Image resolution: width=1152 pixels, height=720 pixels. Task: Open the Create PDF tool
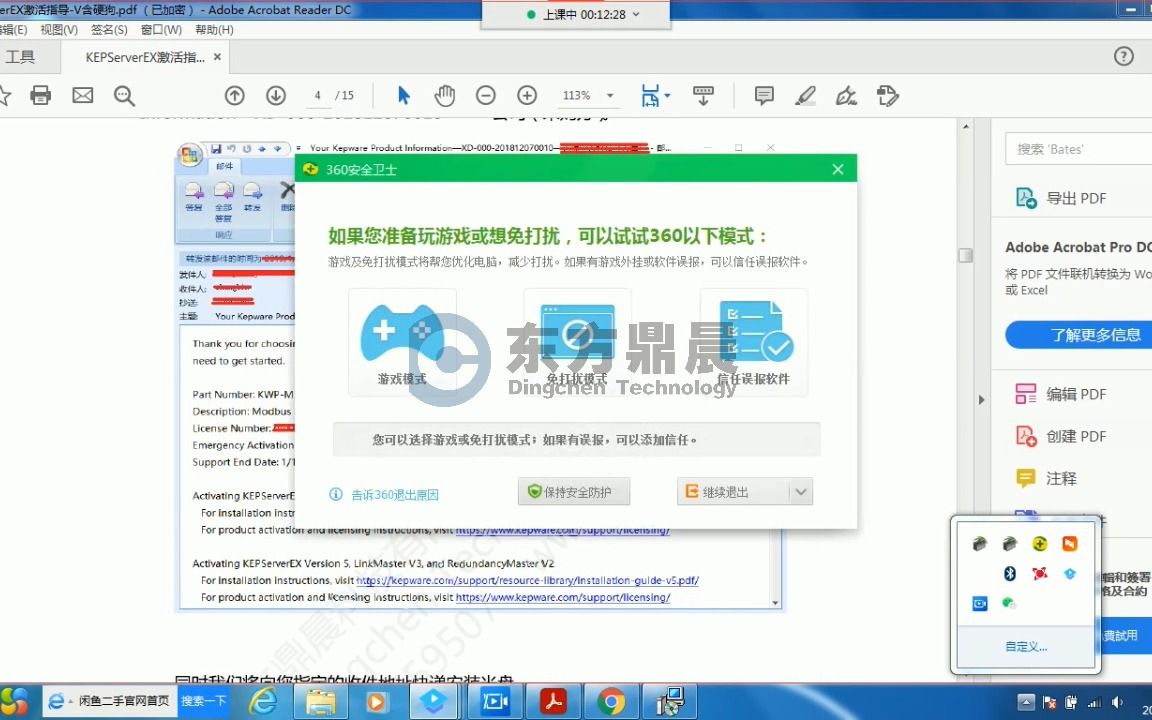point(1063,436)
